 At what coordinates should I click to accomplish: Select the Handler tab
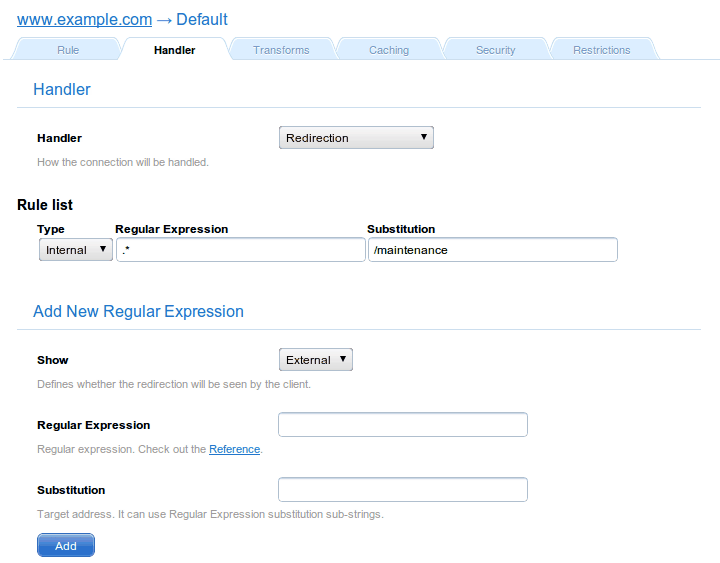[x=174, y=50]
